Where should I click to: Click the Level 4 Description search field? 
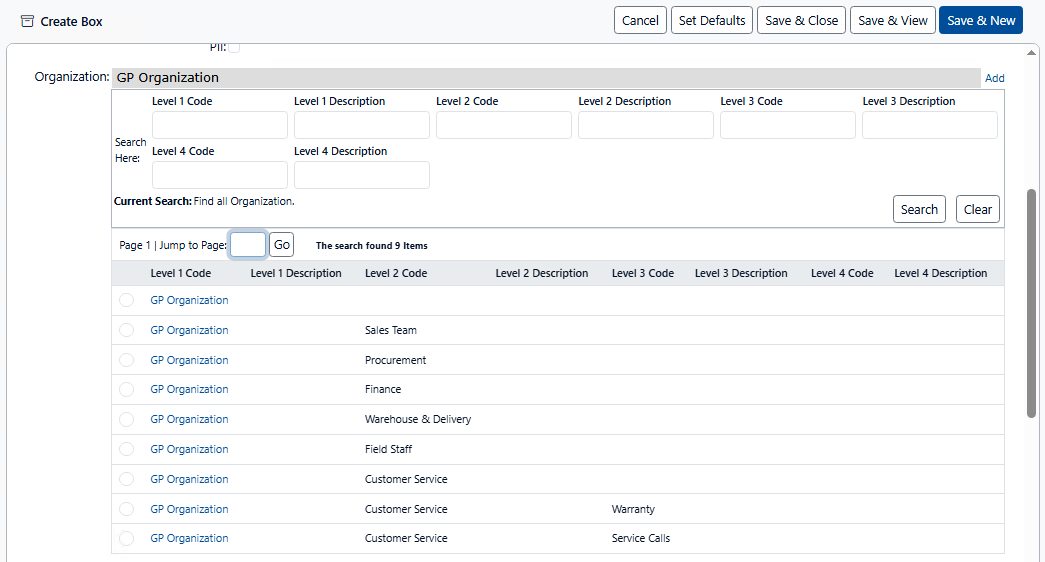point(362,175)
